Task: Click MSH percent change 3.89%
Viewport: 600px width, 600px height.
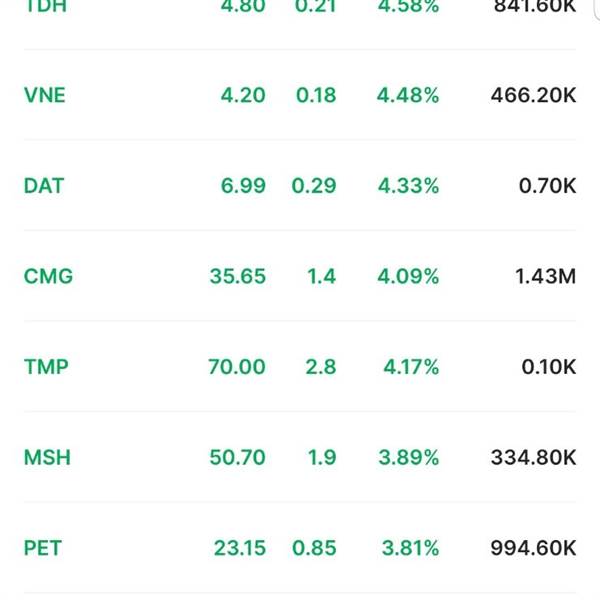Action: 408,457
